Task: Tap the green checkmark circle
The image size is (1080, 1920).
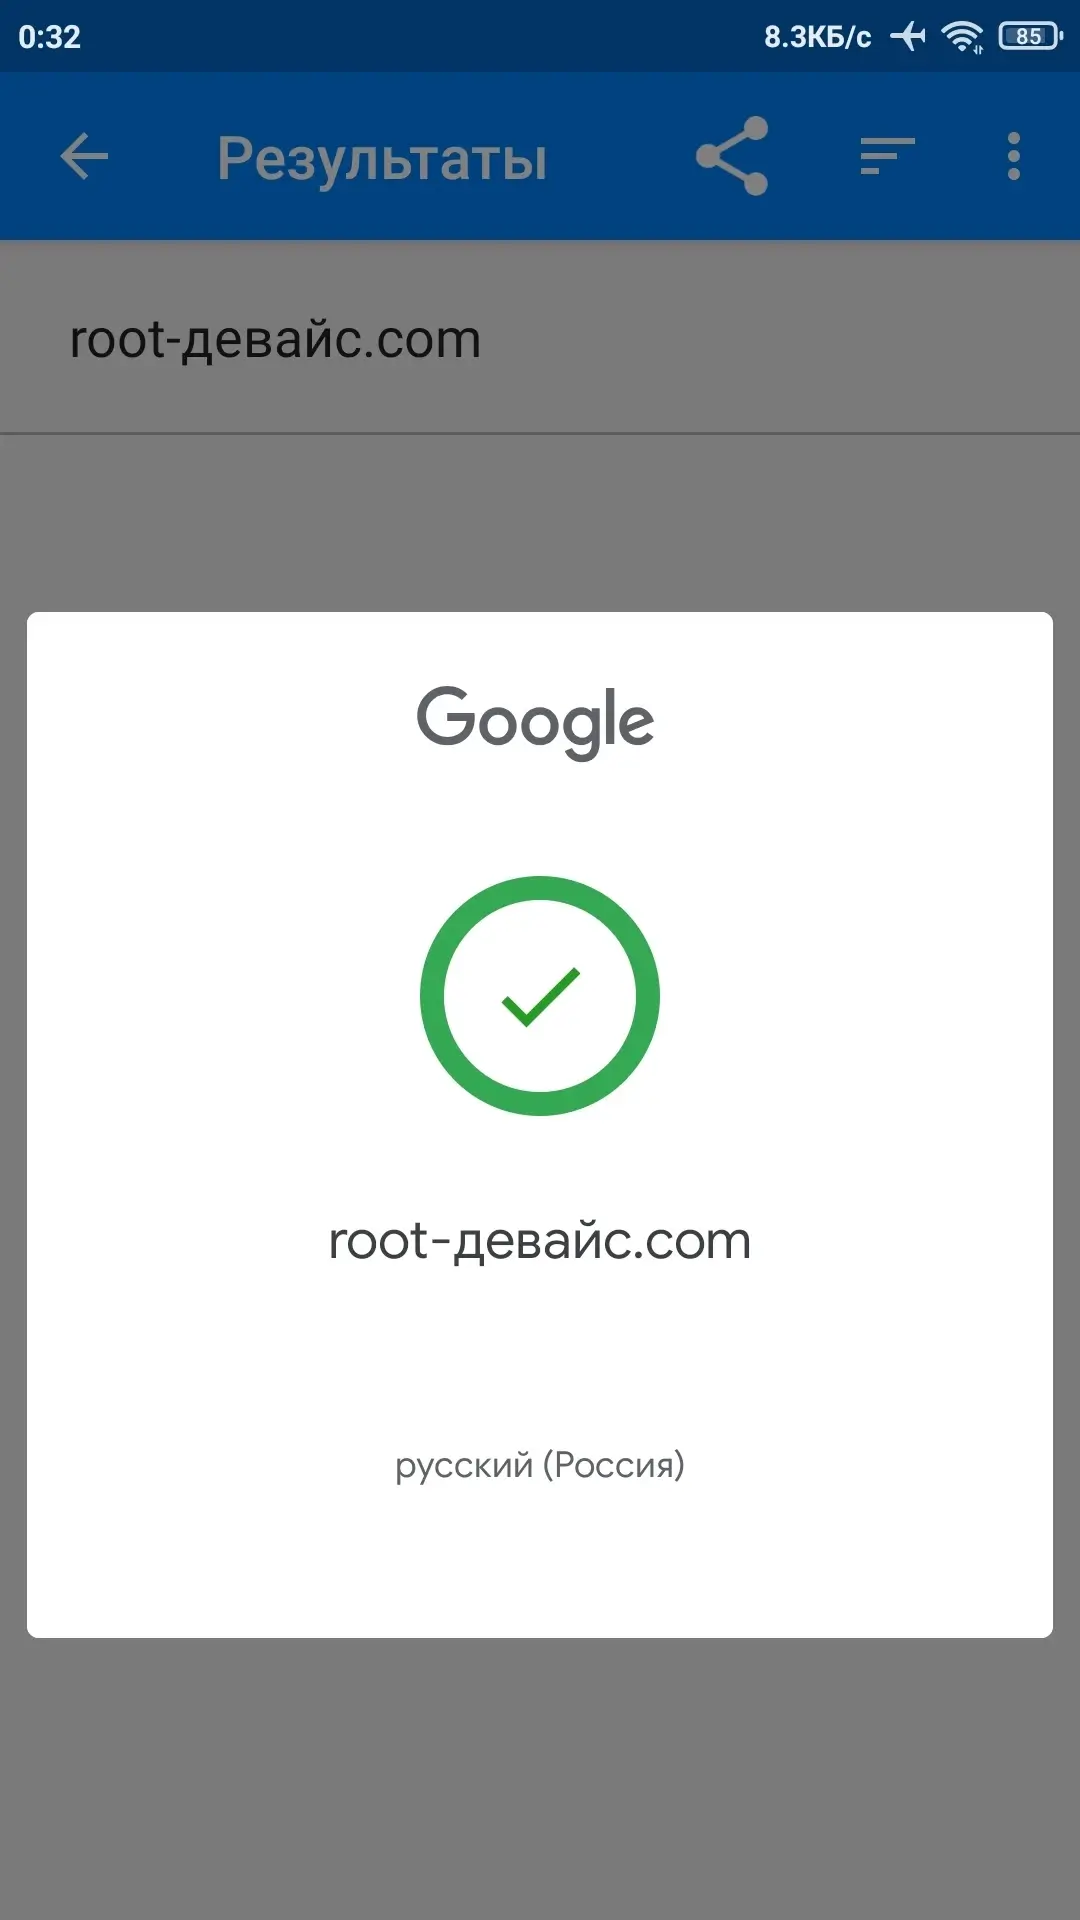Action: 540,996
